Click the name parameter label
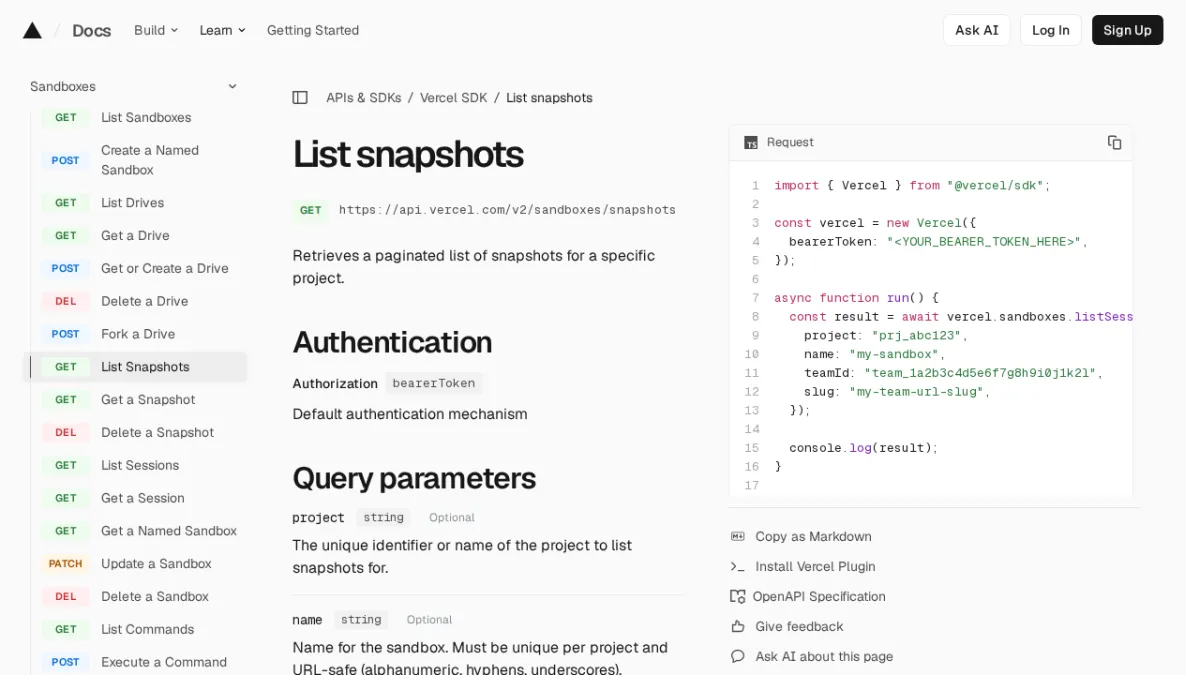This screenshot has width=1200, height=675. pyautogui.click(x=307, y=620)
